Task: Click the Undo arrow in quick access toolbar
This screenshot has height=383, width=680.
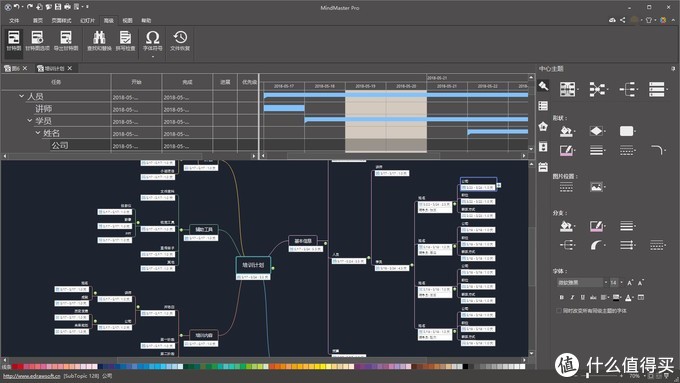Action: pos(16,7)
